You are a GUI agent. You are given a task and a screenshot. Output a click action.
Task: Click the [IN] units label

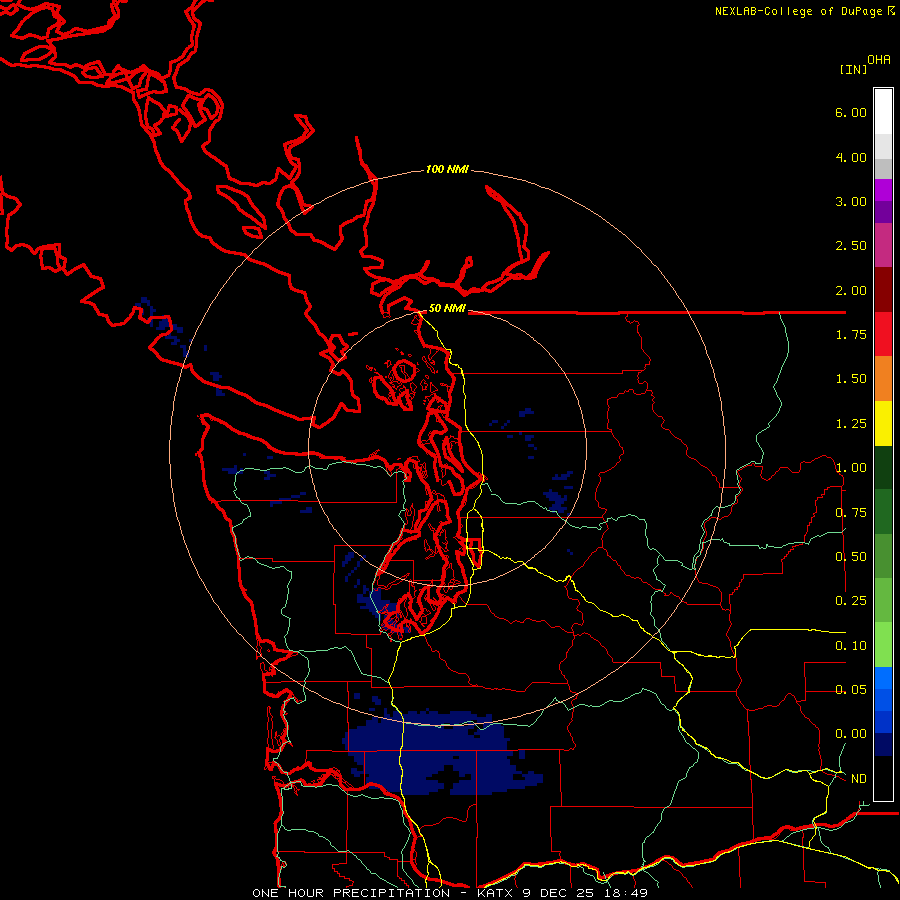853,69
